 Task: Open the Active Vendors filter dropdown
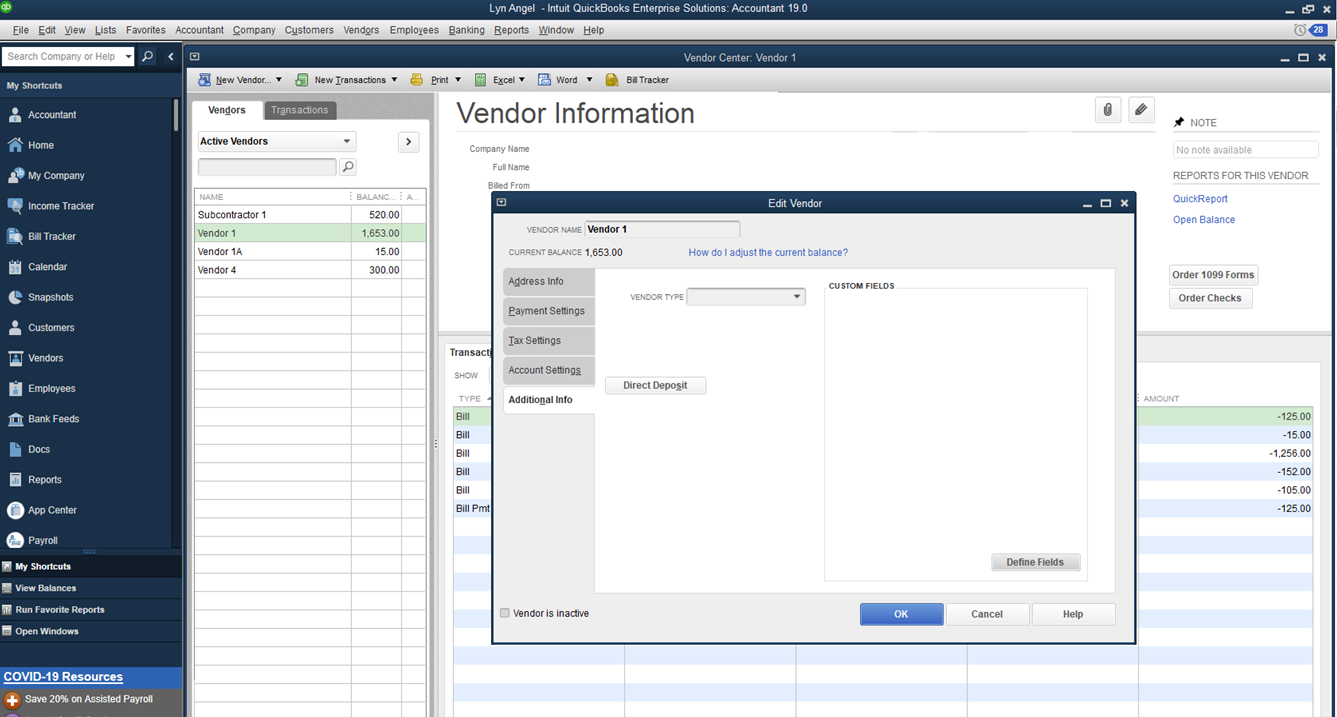point(276,141)
